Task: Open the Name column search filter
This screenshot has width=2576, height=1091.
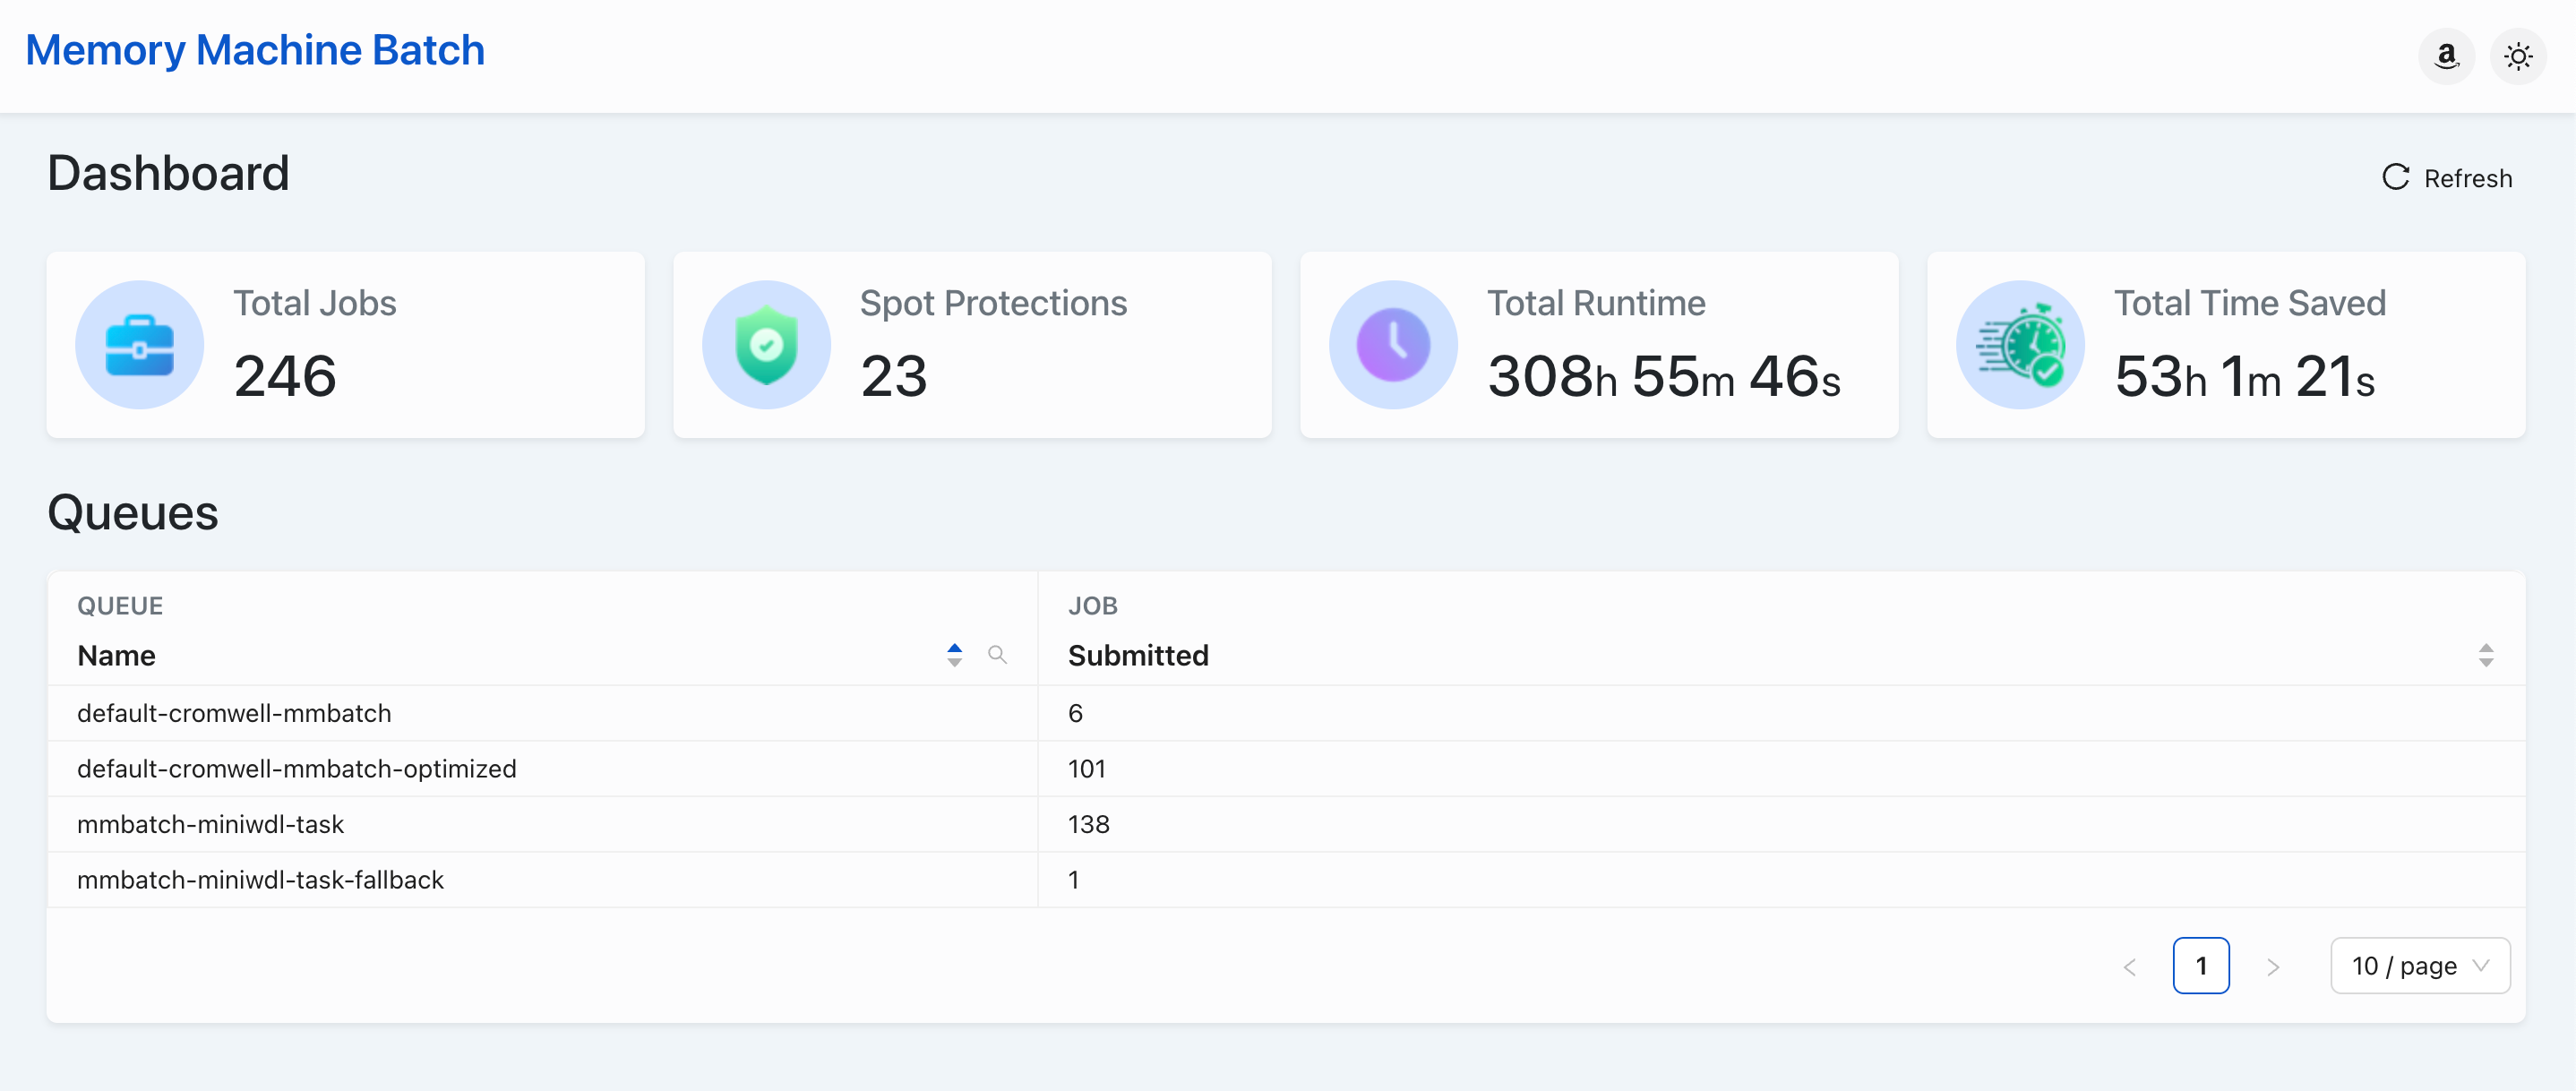Action: (x=997, y=655)
